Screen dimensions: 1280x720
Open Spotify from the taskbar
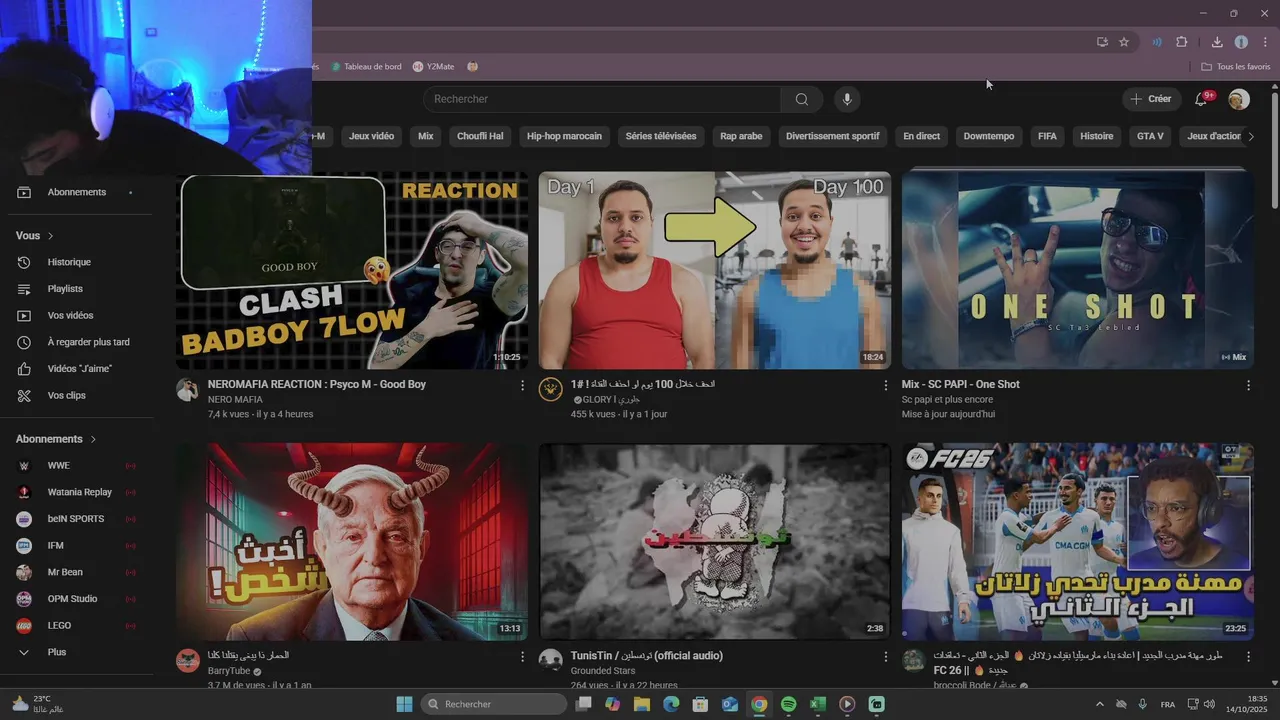(788, 704)
